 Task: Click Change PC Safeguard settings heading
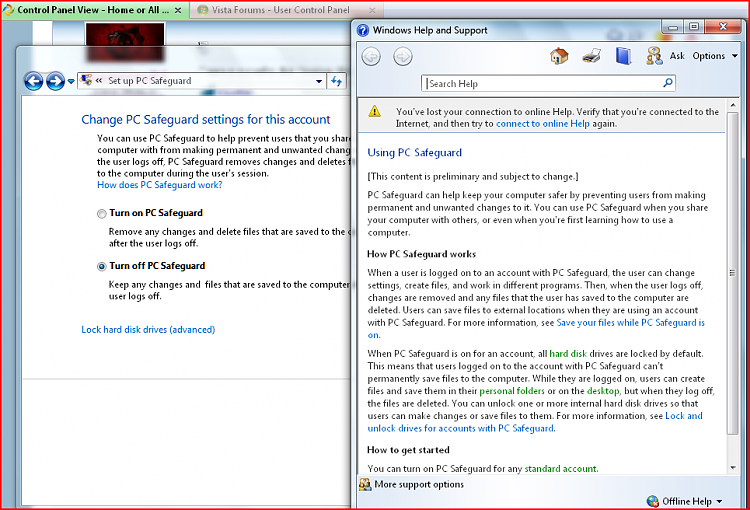tap(206, 120)
